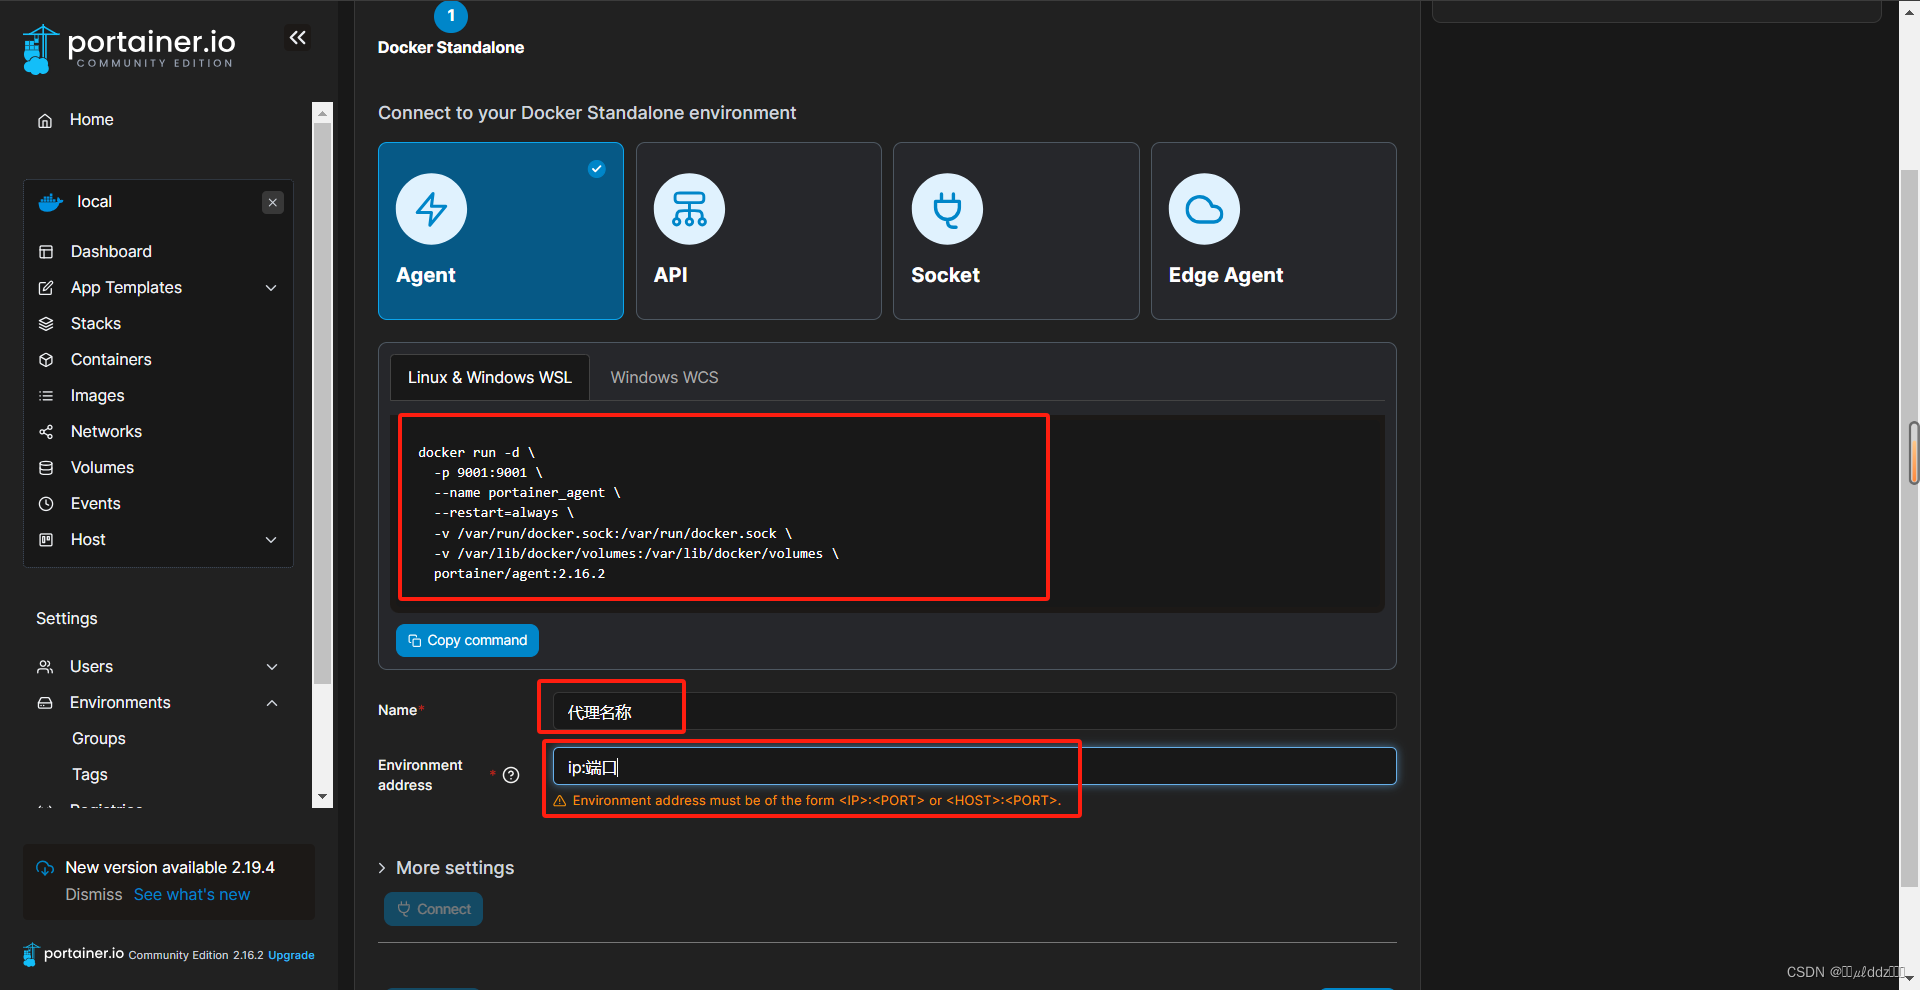Open the Dashboard page
Viewport: 1920px width, 990px height.
(111, 252)
